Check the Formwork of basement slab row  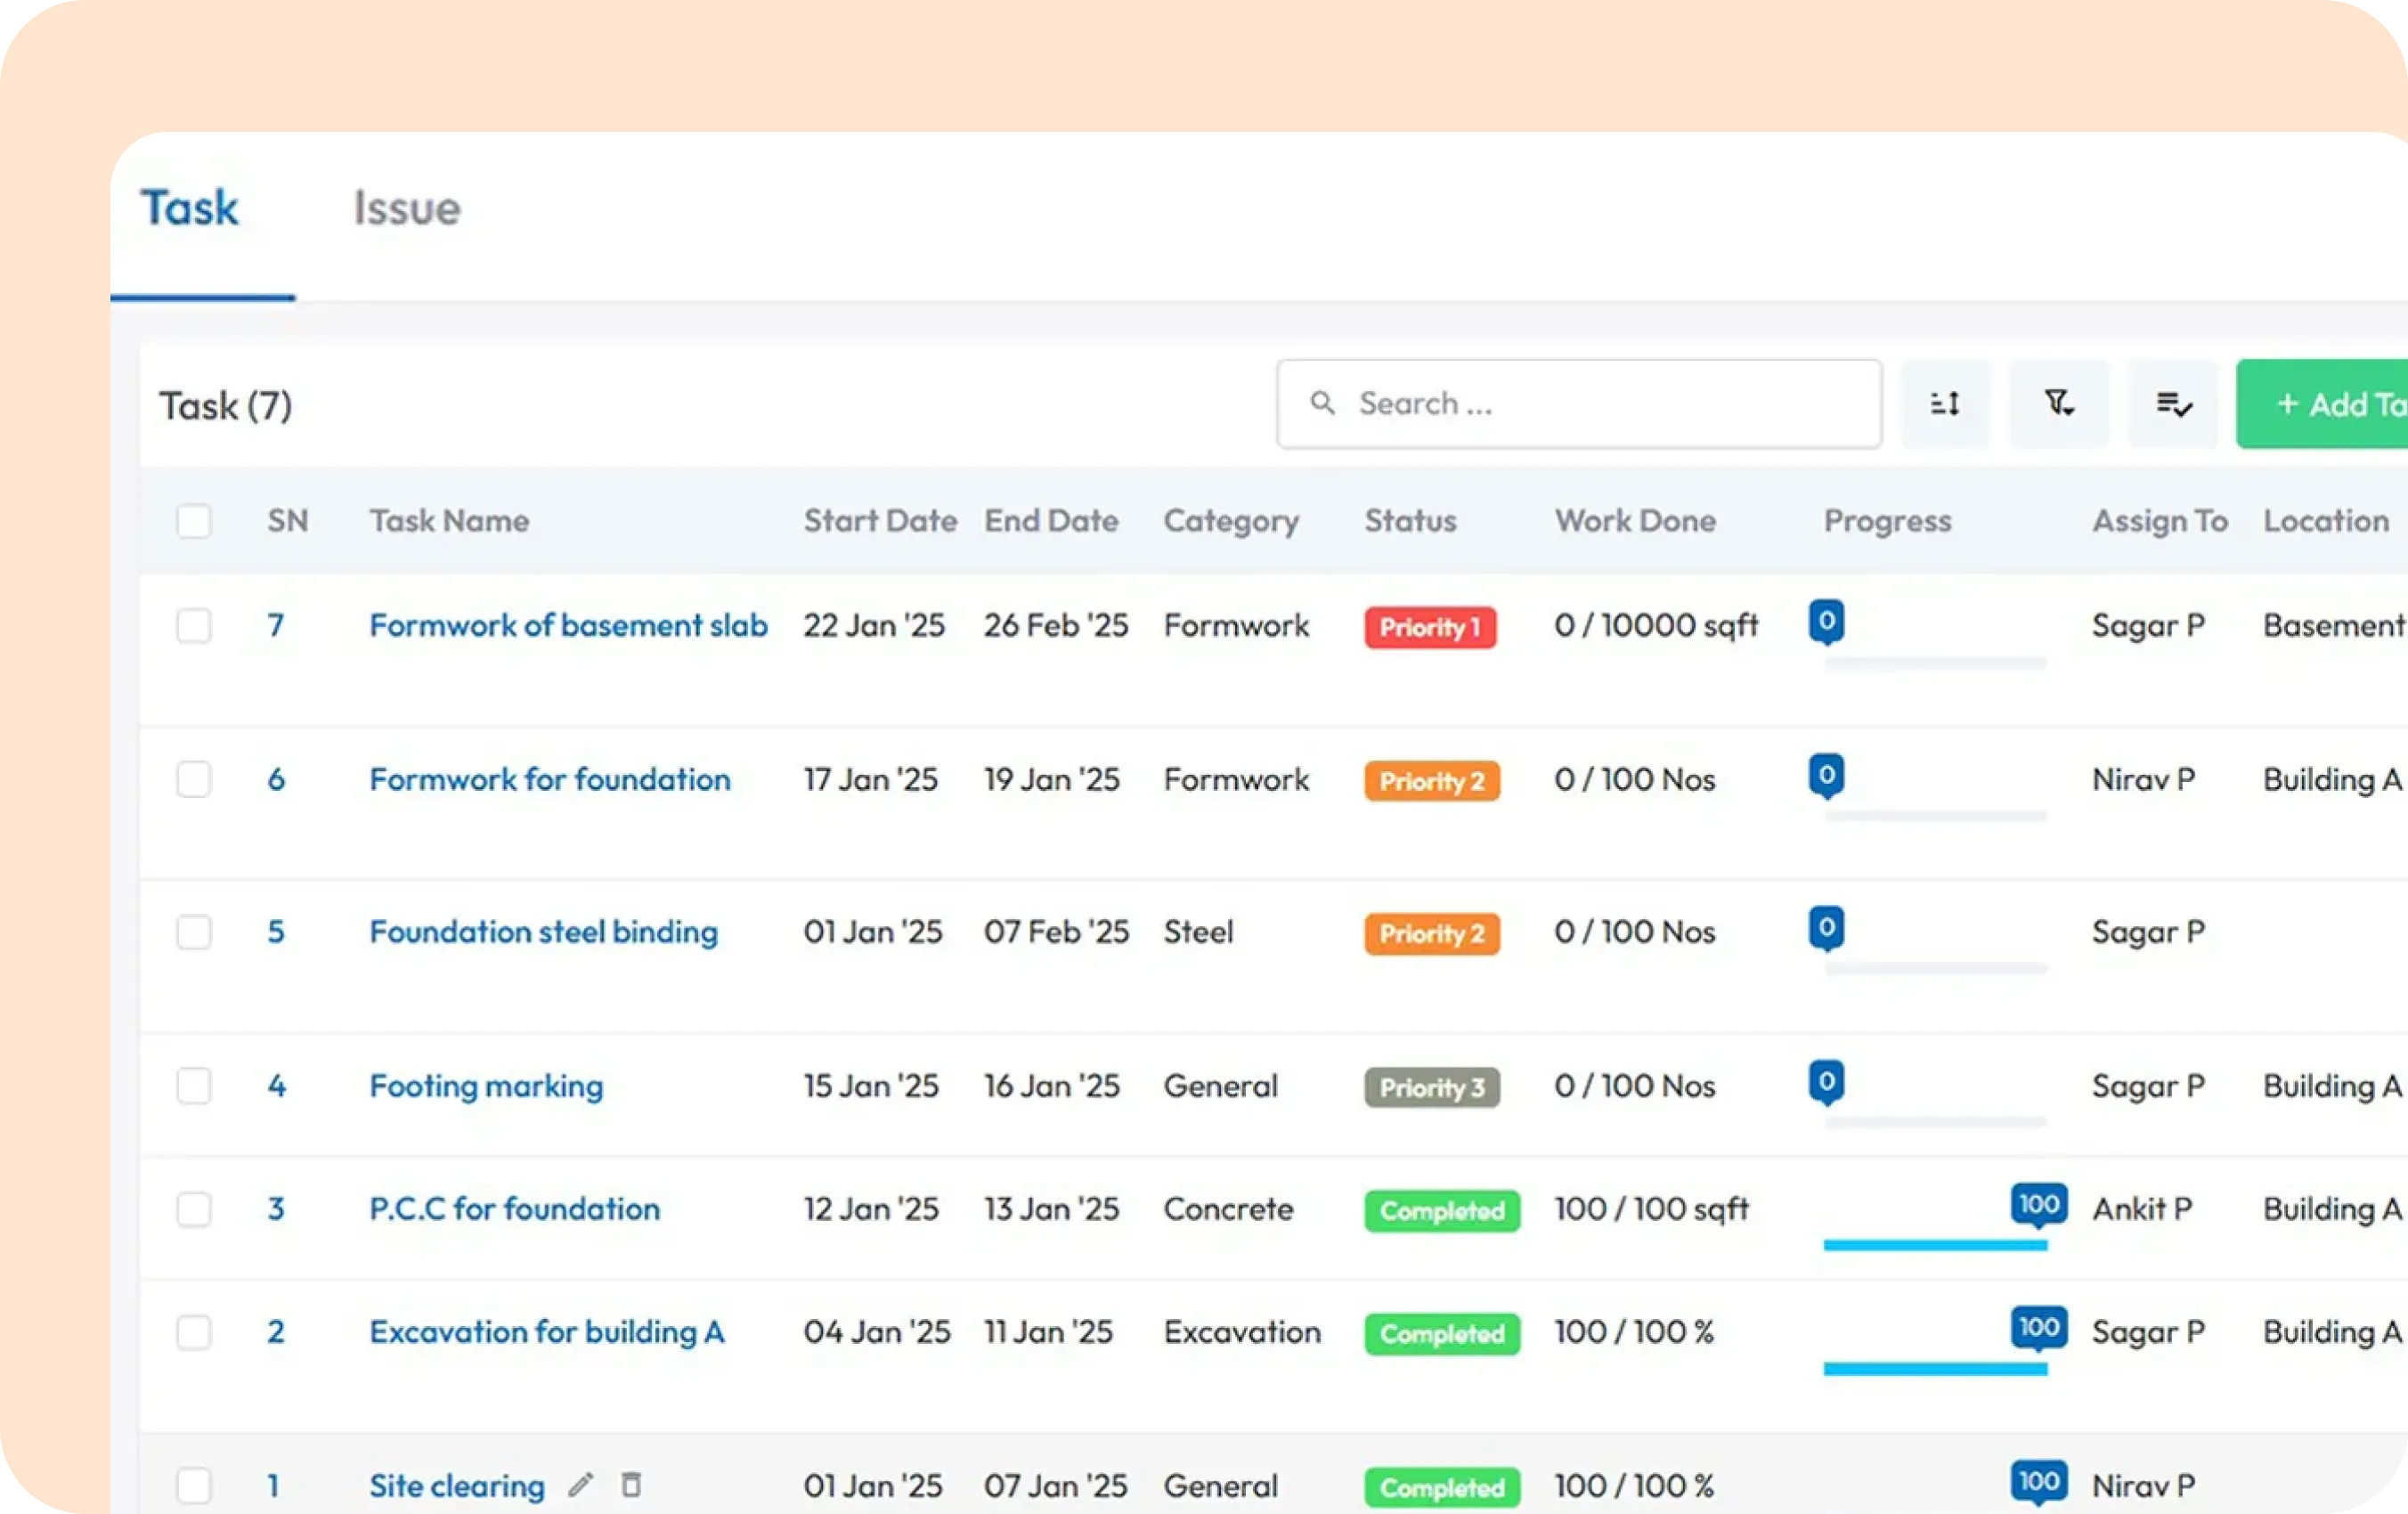click(194, 626)
